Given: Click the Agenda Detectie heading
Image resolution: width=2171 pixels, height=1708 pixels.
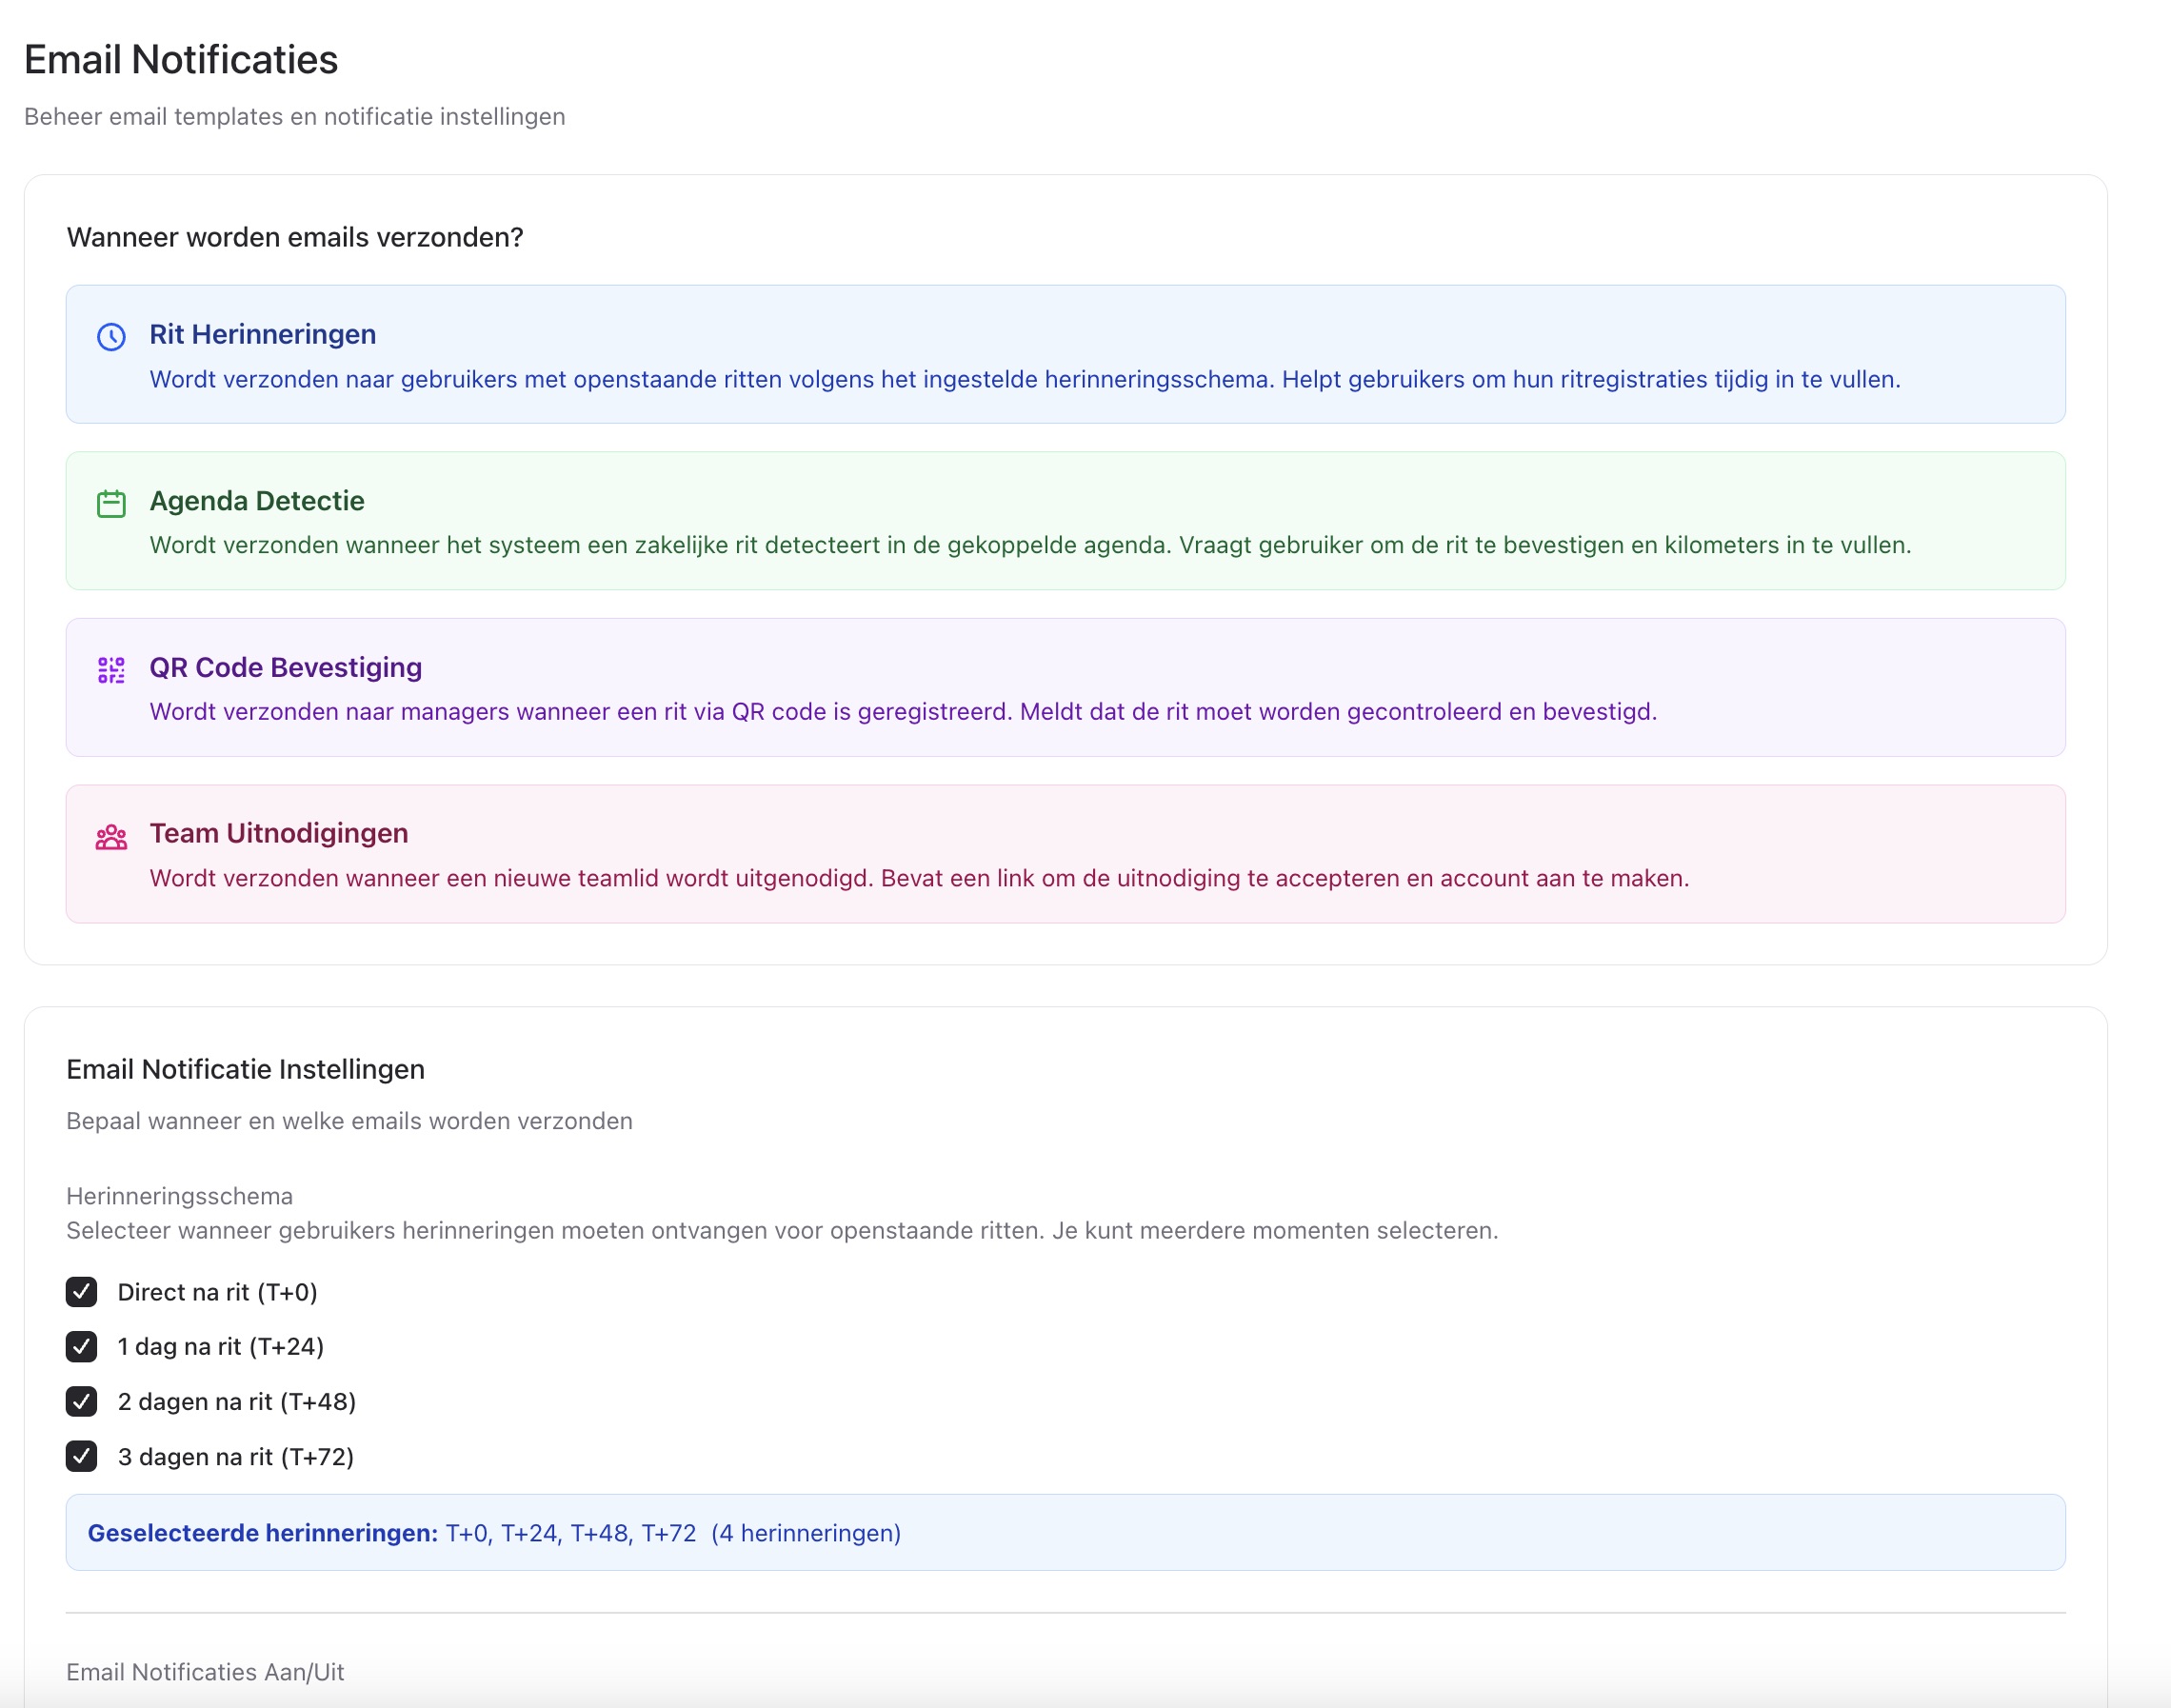Looking at the screenshot, I should 257,501.
